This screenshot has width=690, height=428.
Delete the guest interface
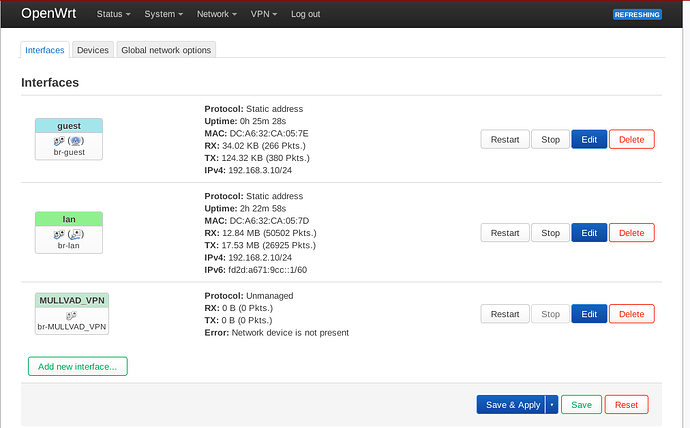coord(631,140)
